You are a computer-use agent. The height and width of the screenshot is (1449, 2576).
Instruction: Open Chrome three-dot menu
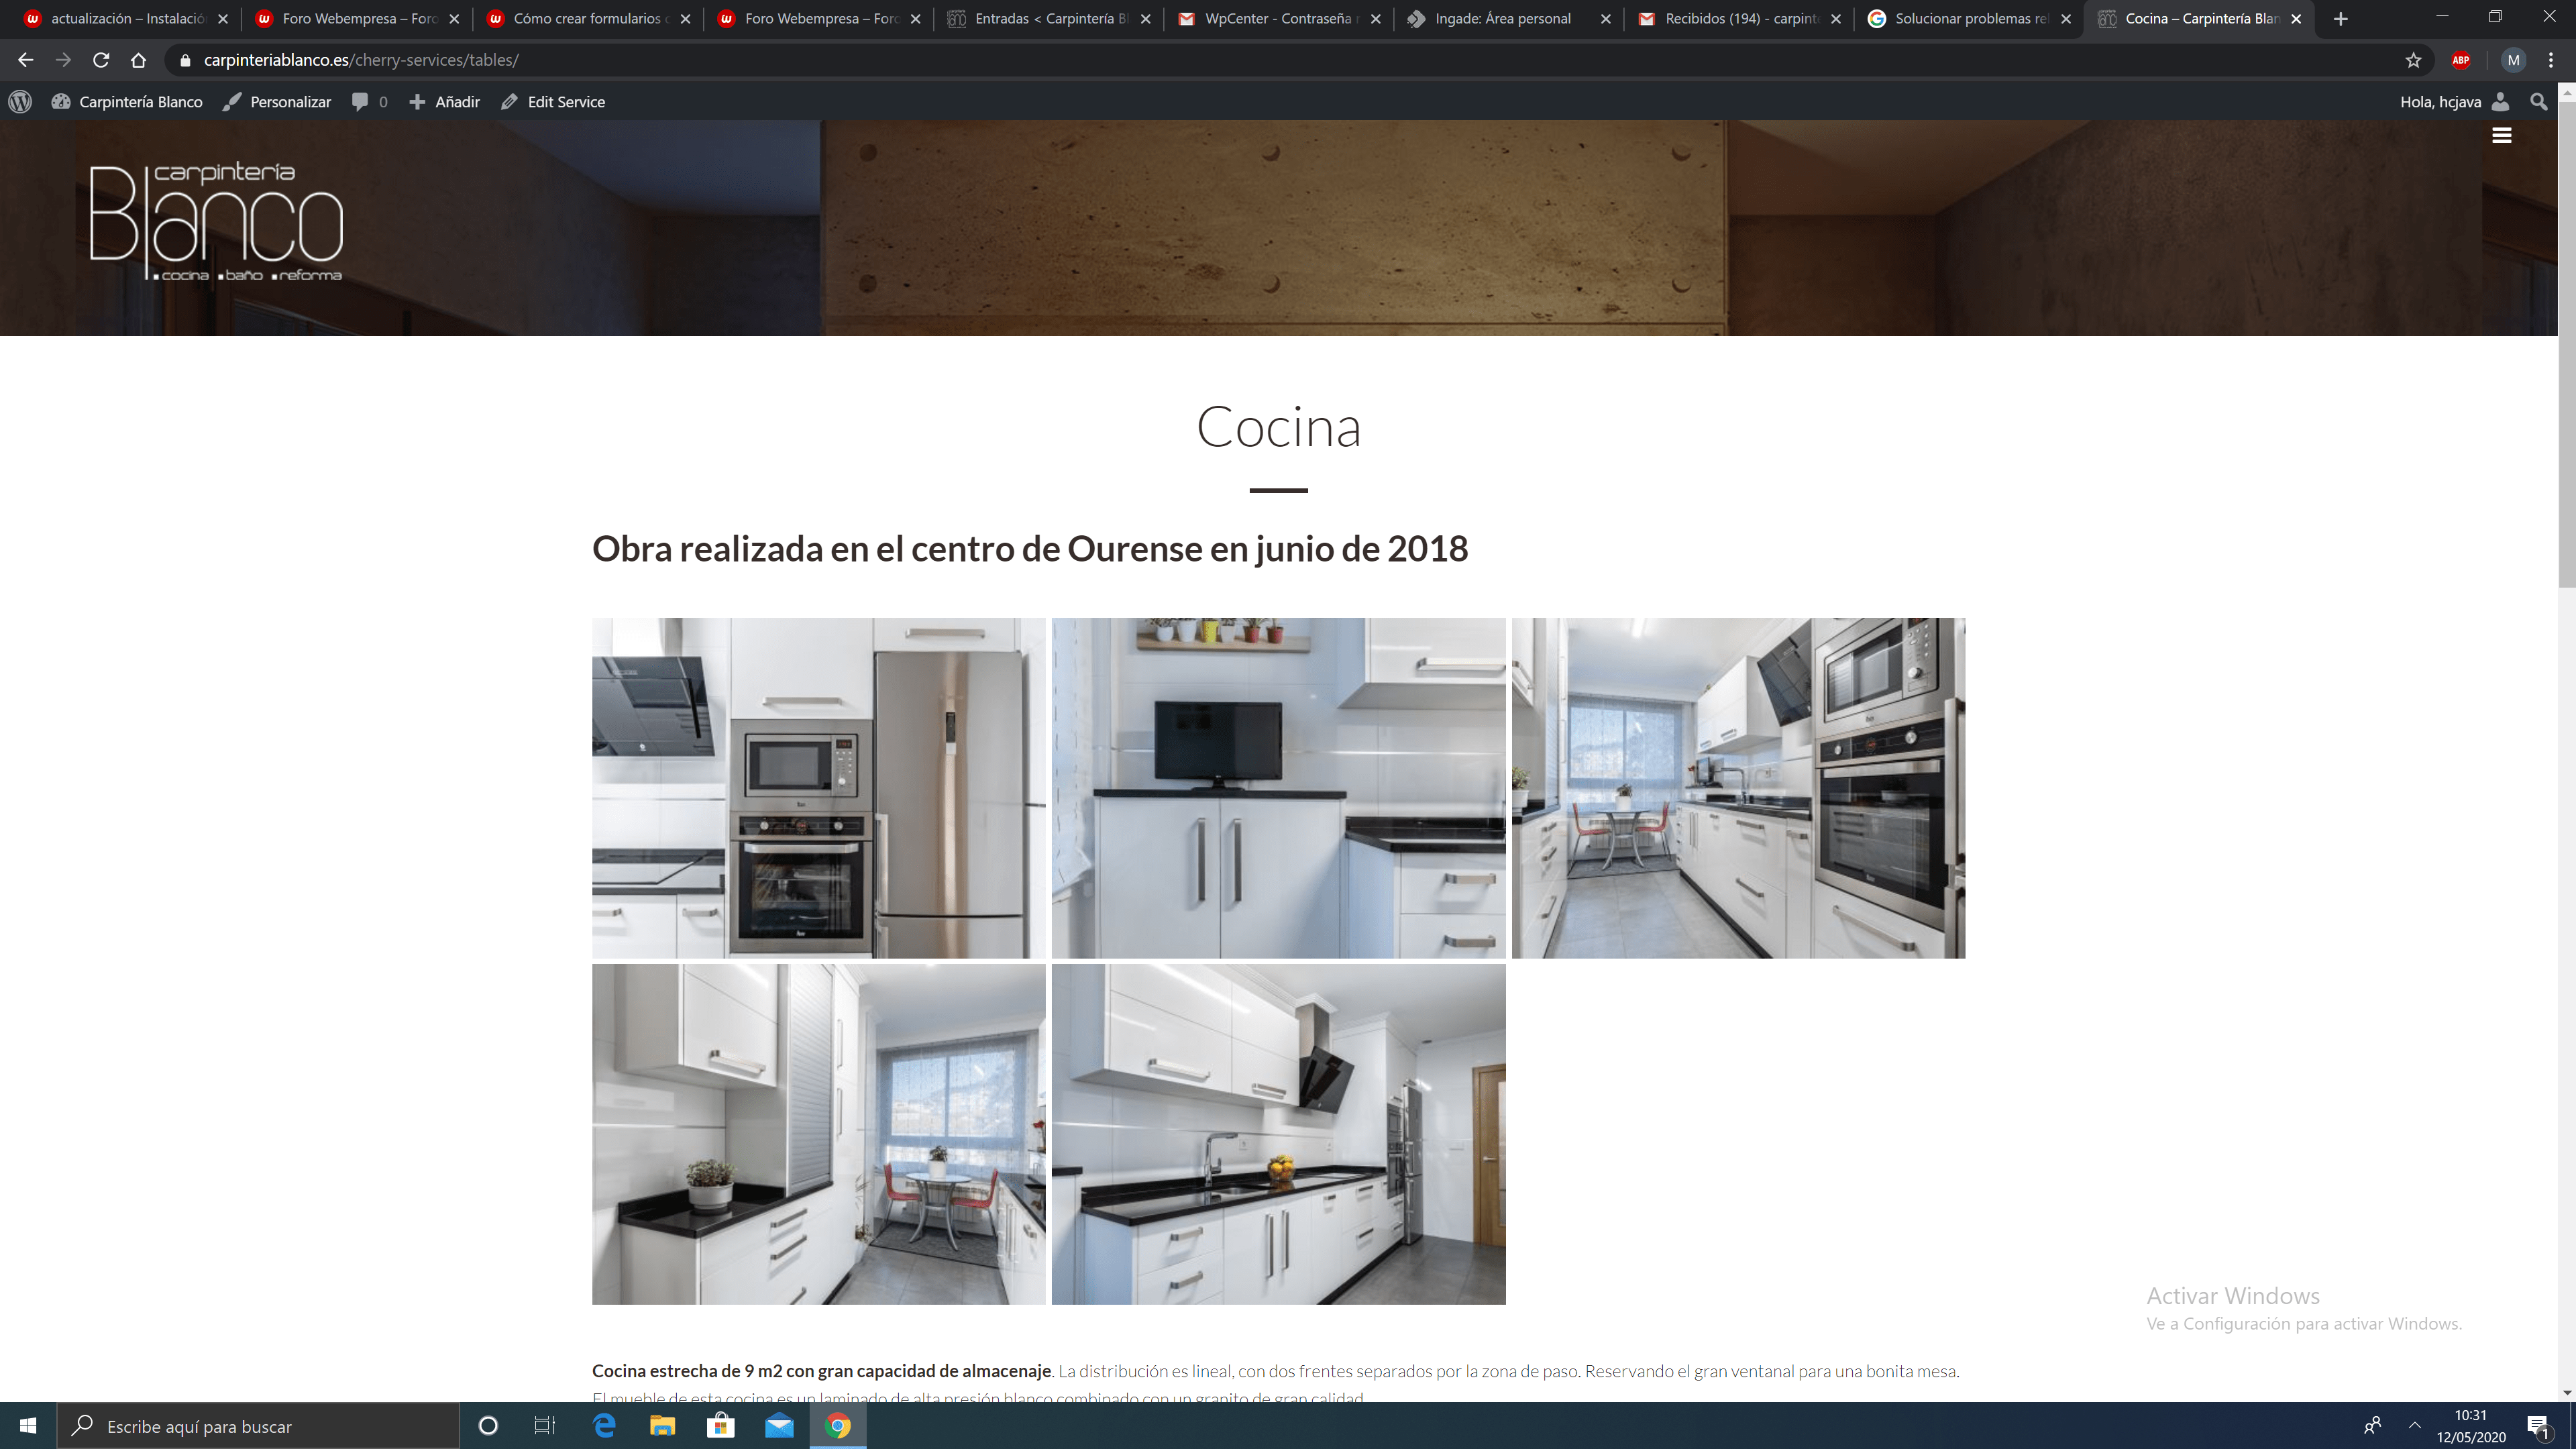click(x=2551, y=60)
